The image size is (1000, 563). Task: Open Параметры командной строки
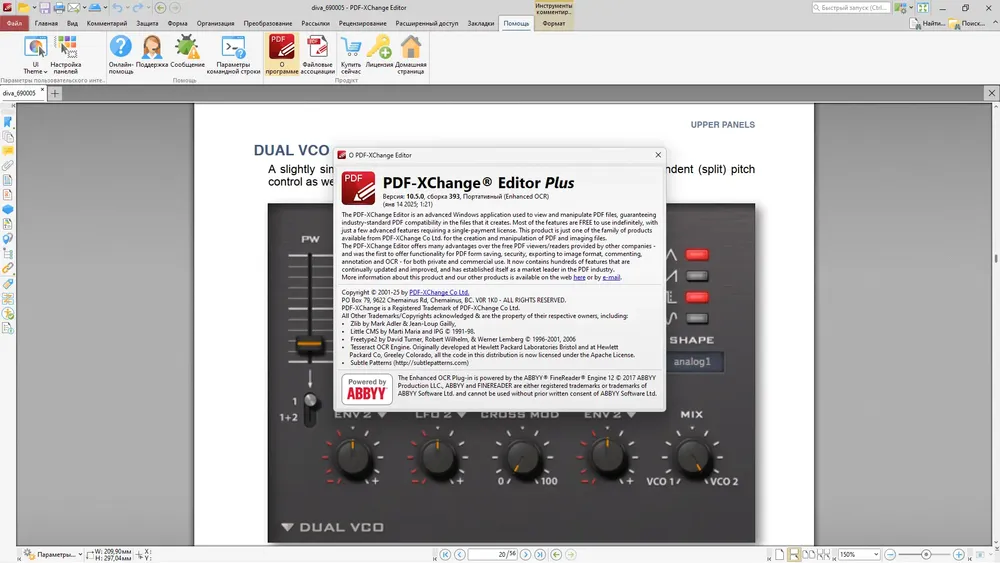click(x=233, y=55)
